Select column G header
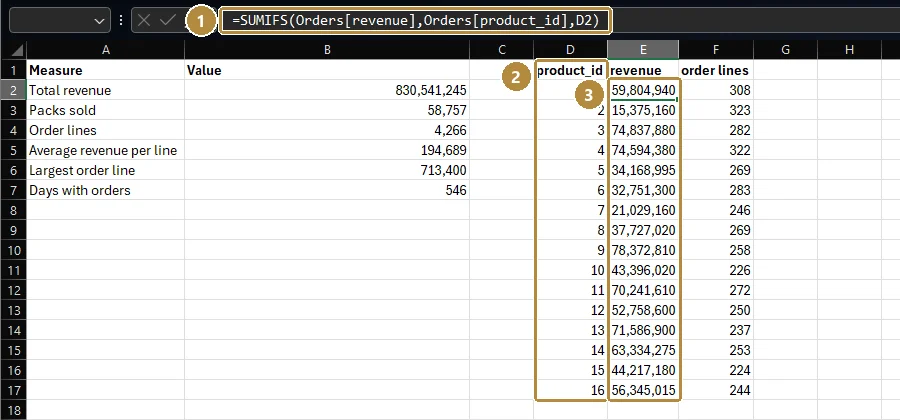The height and width of the screenshot is (420, 900). pos(785,50)
